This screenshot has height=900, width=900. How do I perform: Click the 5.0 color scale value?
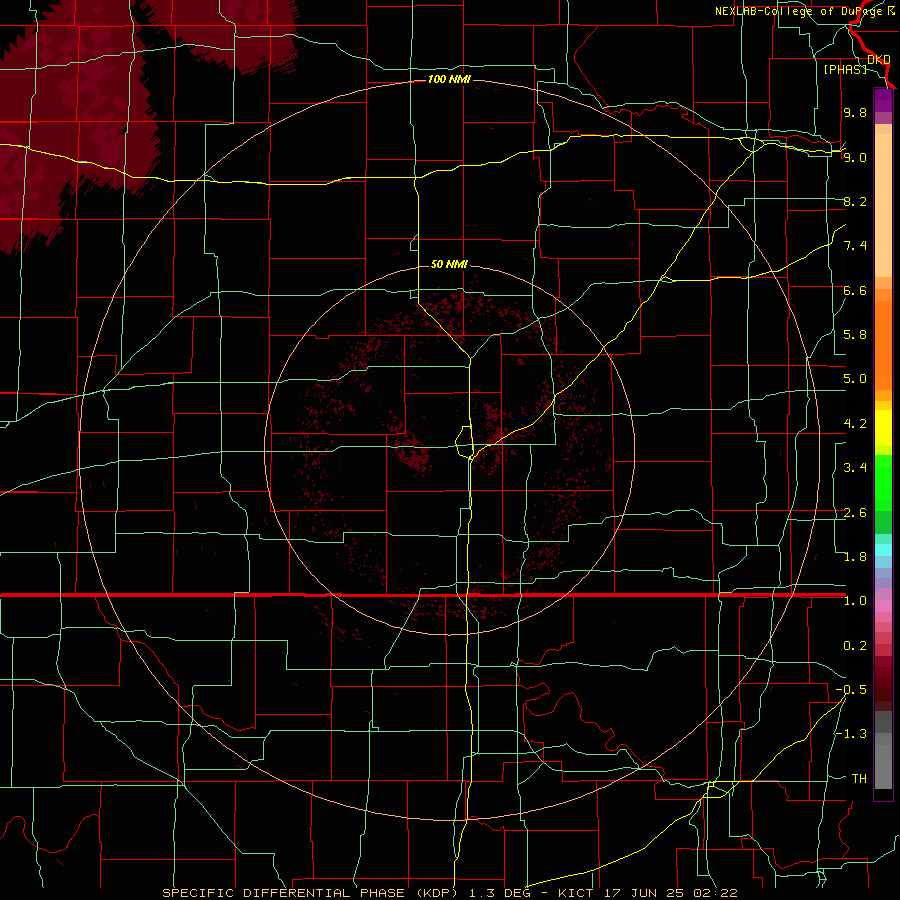(855, 379)
